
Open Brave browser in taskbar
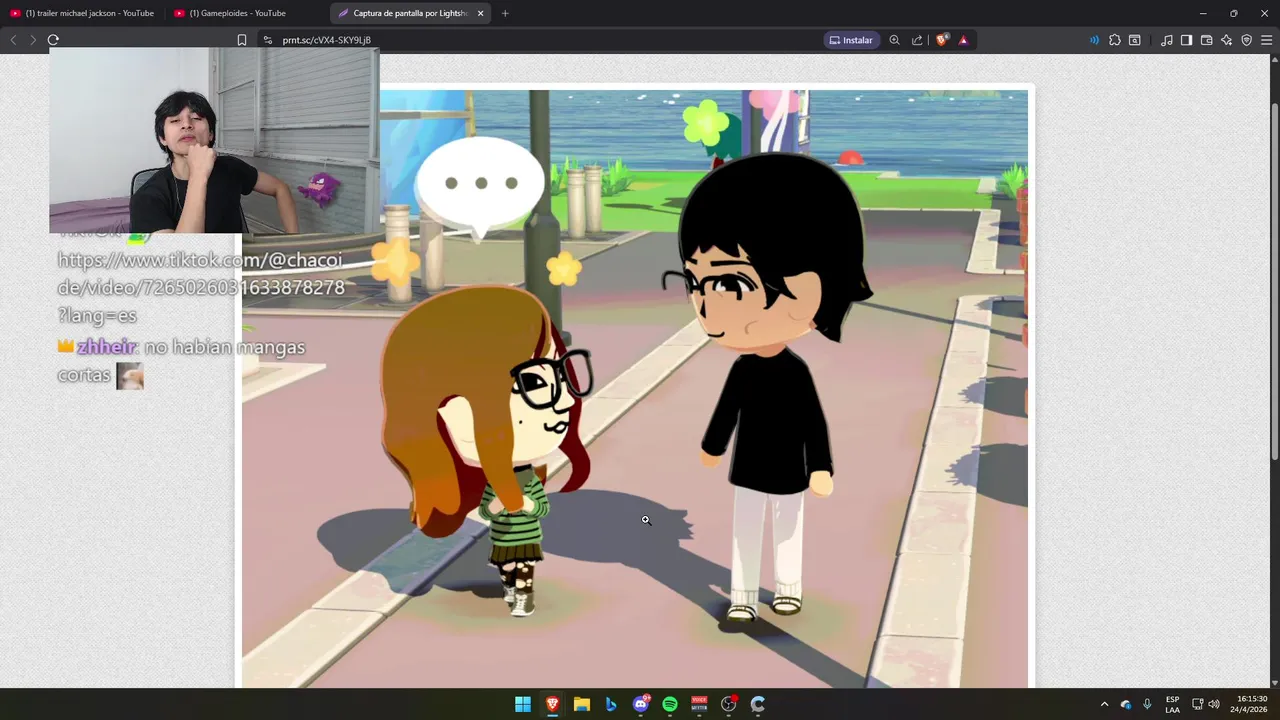click(552, 704)
